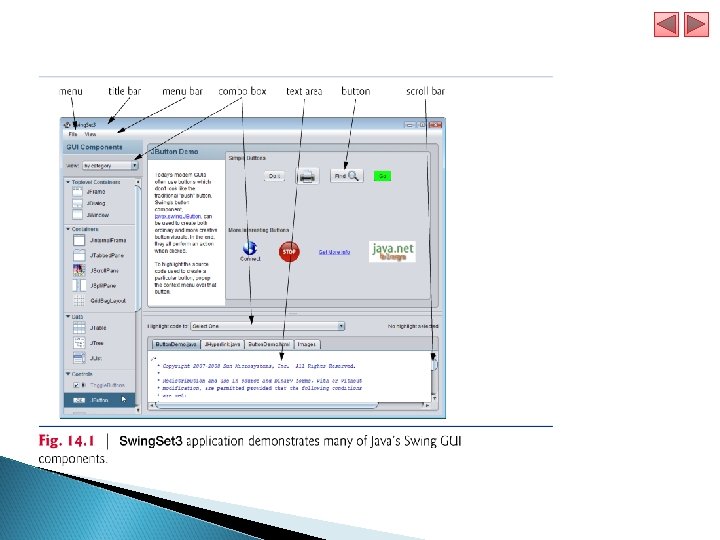720x540 pixels.
Task: Select the JScrollPane component
Action: 96,270
